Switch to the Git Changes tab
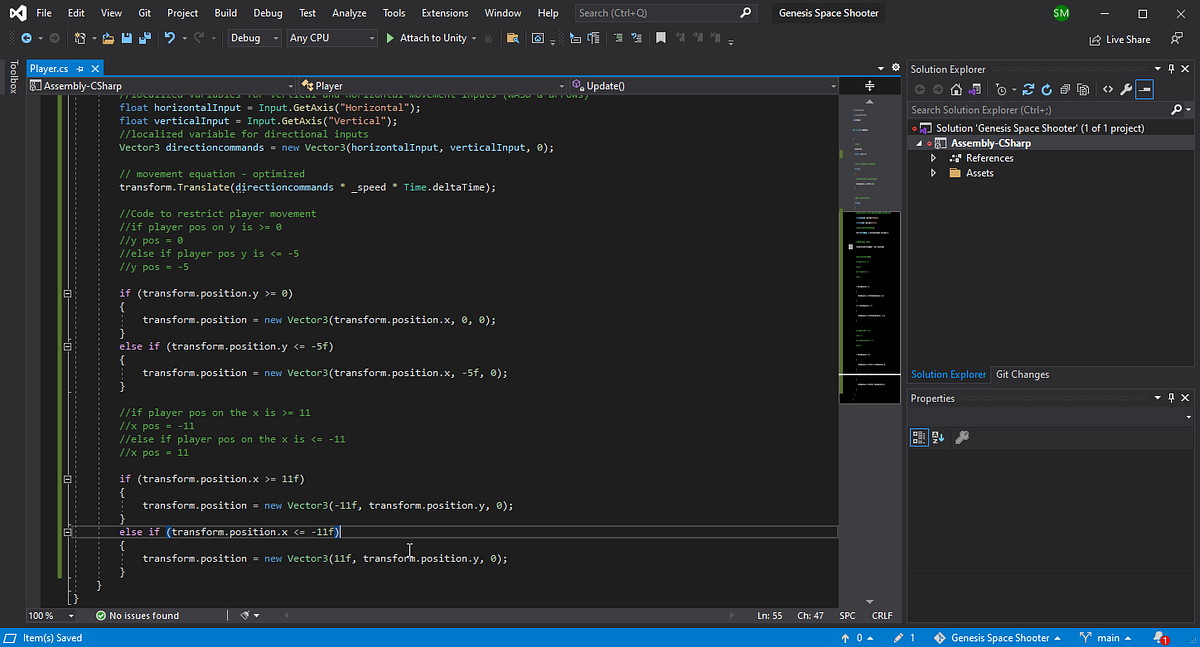 [1022, 374]
